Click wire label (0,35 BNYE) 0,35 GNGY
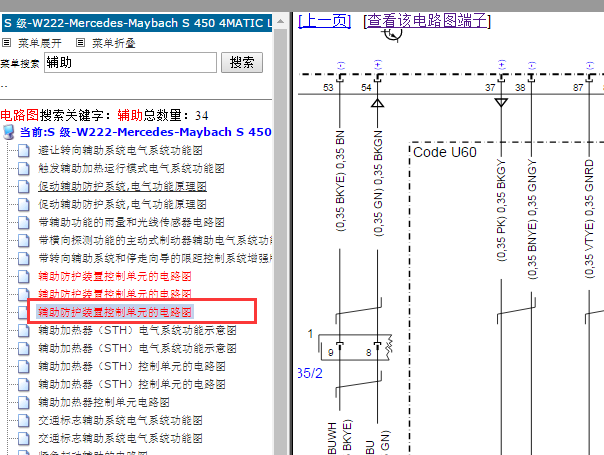Viewport: 604px width, 455px height. point(532,219)
